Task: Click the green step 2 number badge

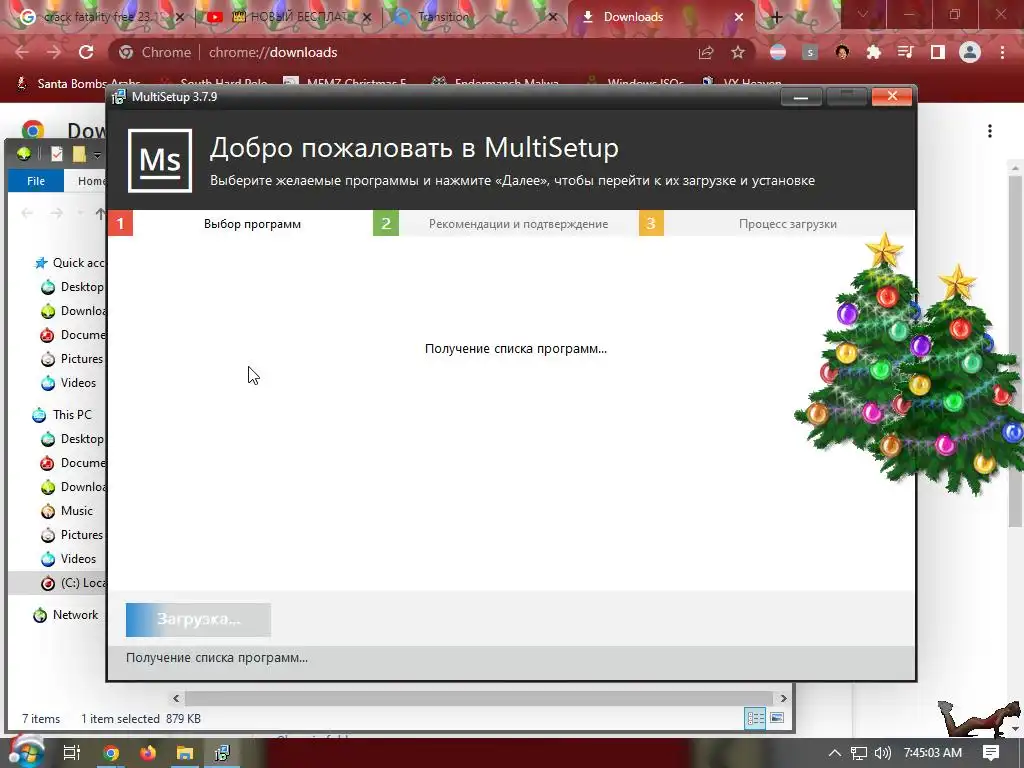Action: point(386,223)
